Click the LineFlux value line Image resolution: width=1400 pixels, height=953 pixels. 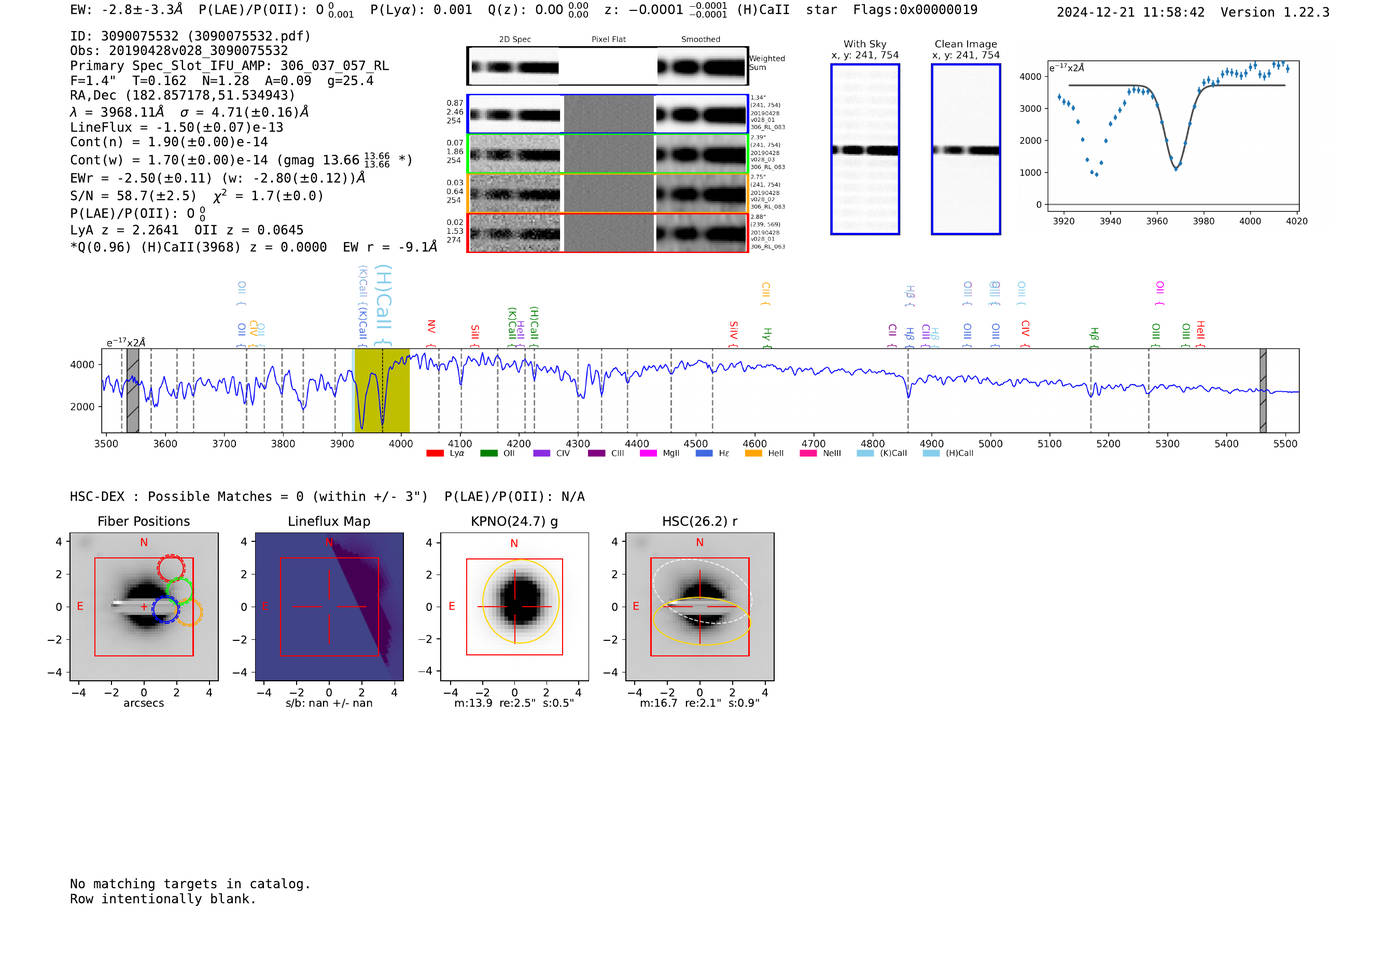pos(177,127)
